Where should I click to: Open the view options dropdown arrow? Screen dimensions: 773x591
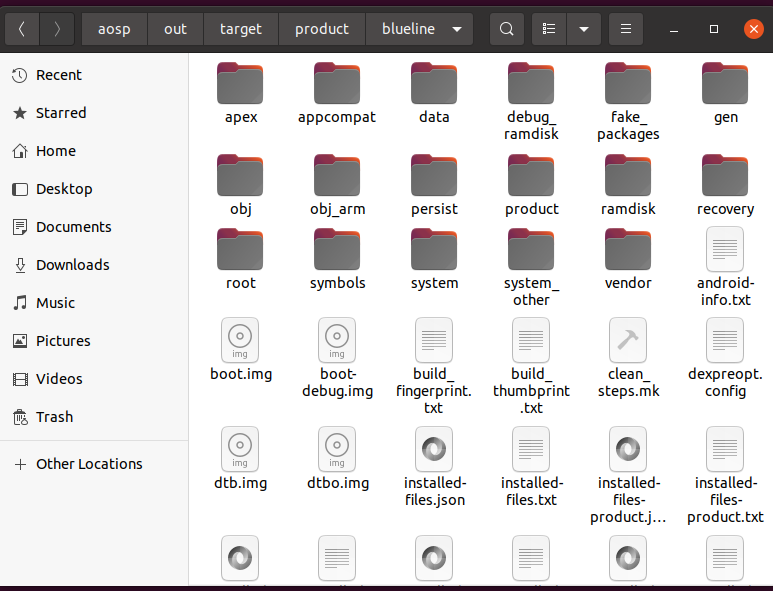tap(583, 29)
